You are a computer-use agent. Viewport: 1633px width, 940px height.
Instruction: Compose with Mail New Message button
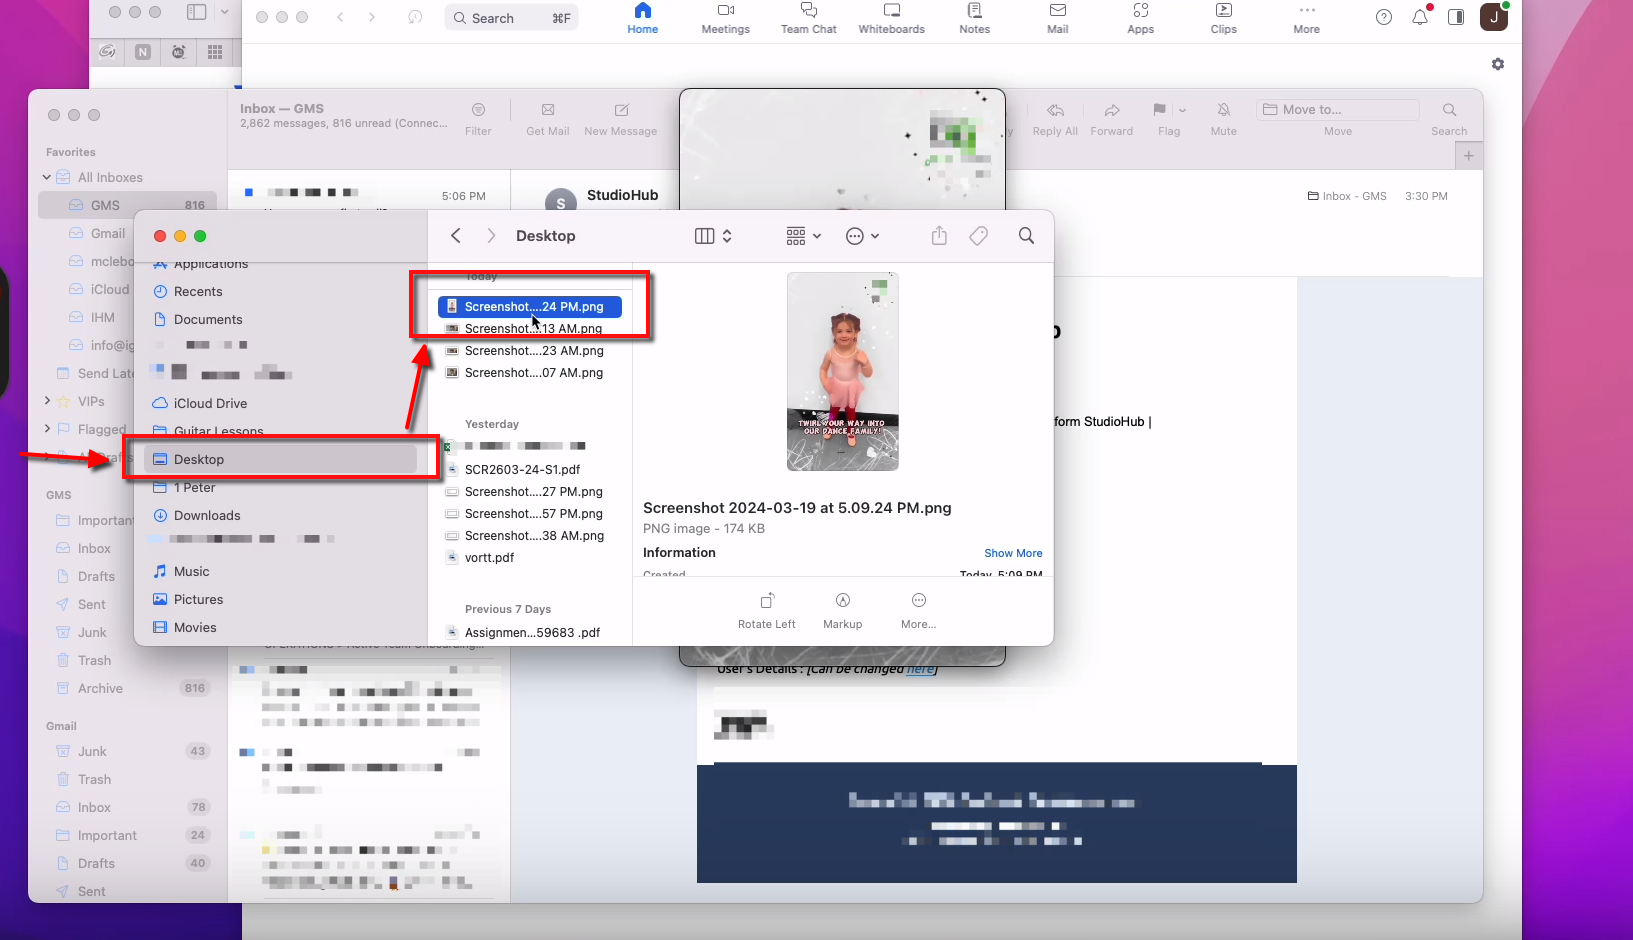(x=621, y=119)
